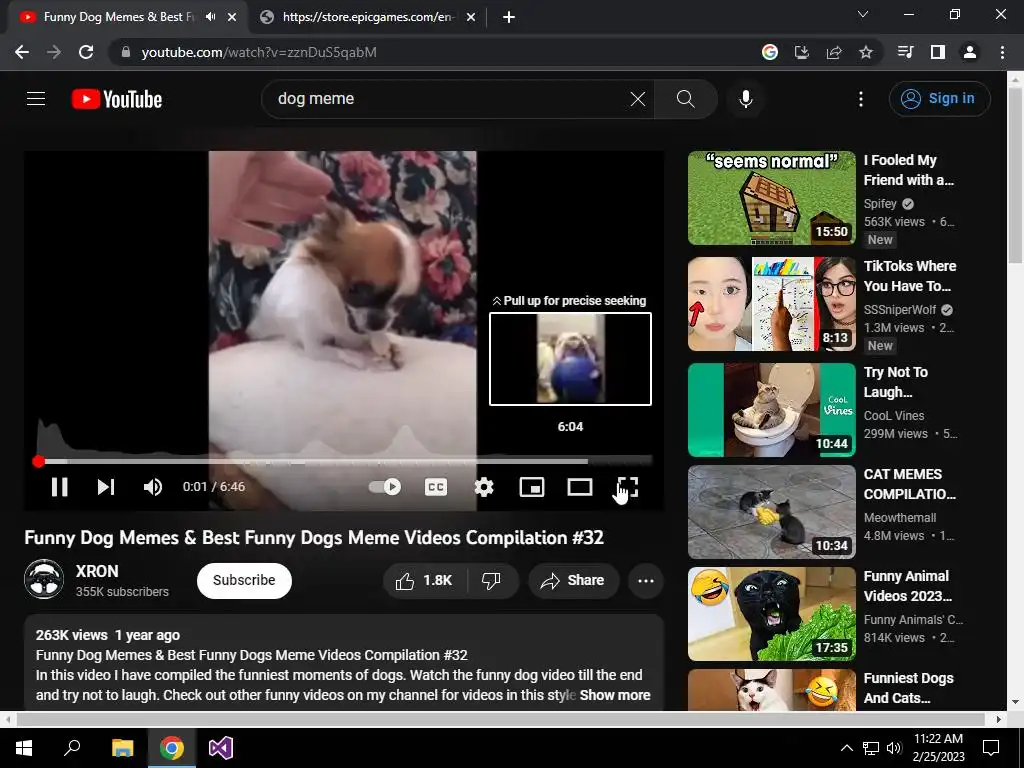Open 'CAT MEMES COMPILATION' video title
Image resolution: width=1024 pixels, height=768 pixels.
[910, 484]
